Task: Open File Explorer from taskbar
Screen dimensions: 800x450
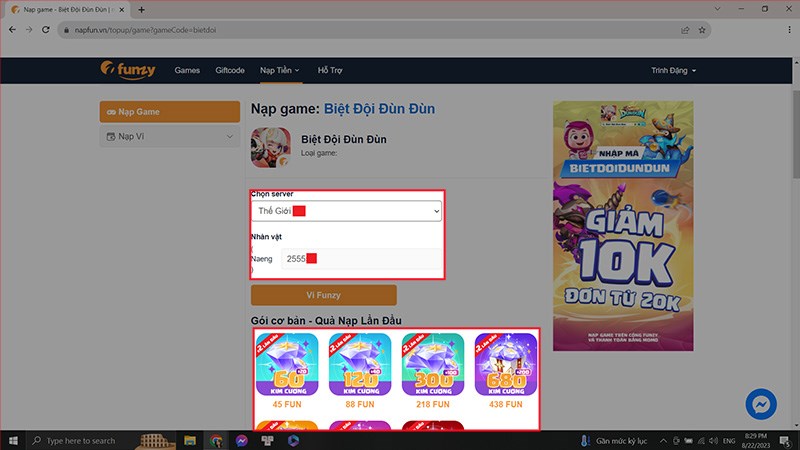Action: coord(190,440)
